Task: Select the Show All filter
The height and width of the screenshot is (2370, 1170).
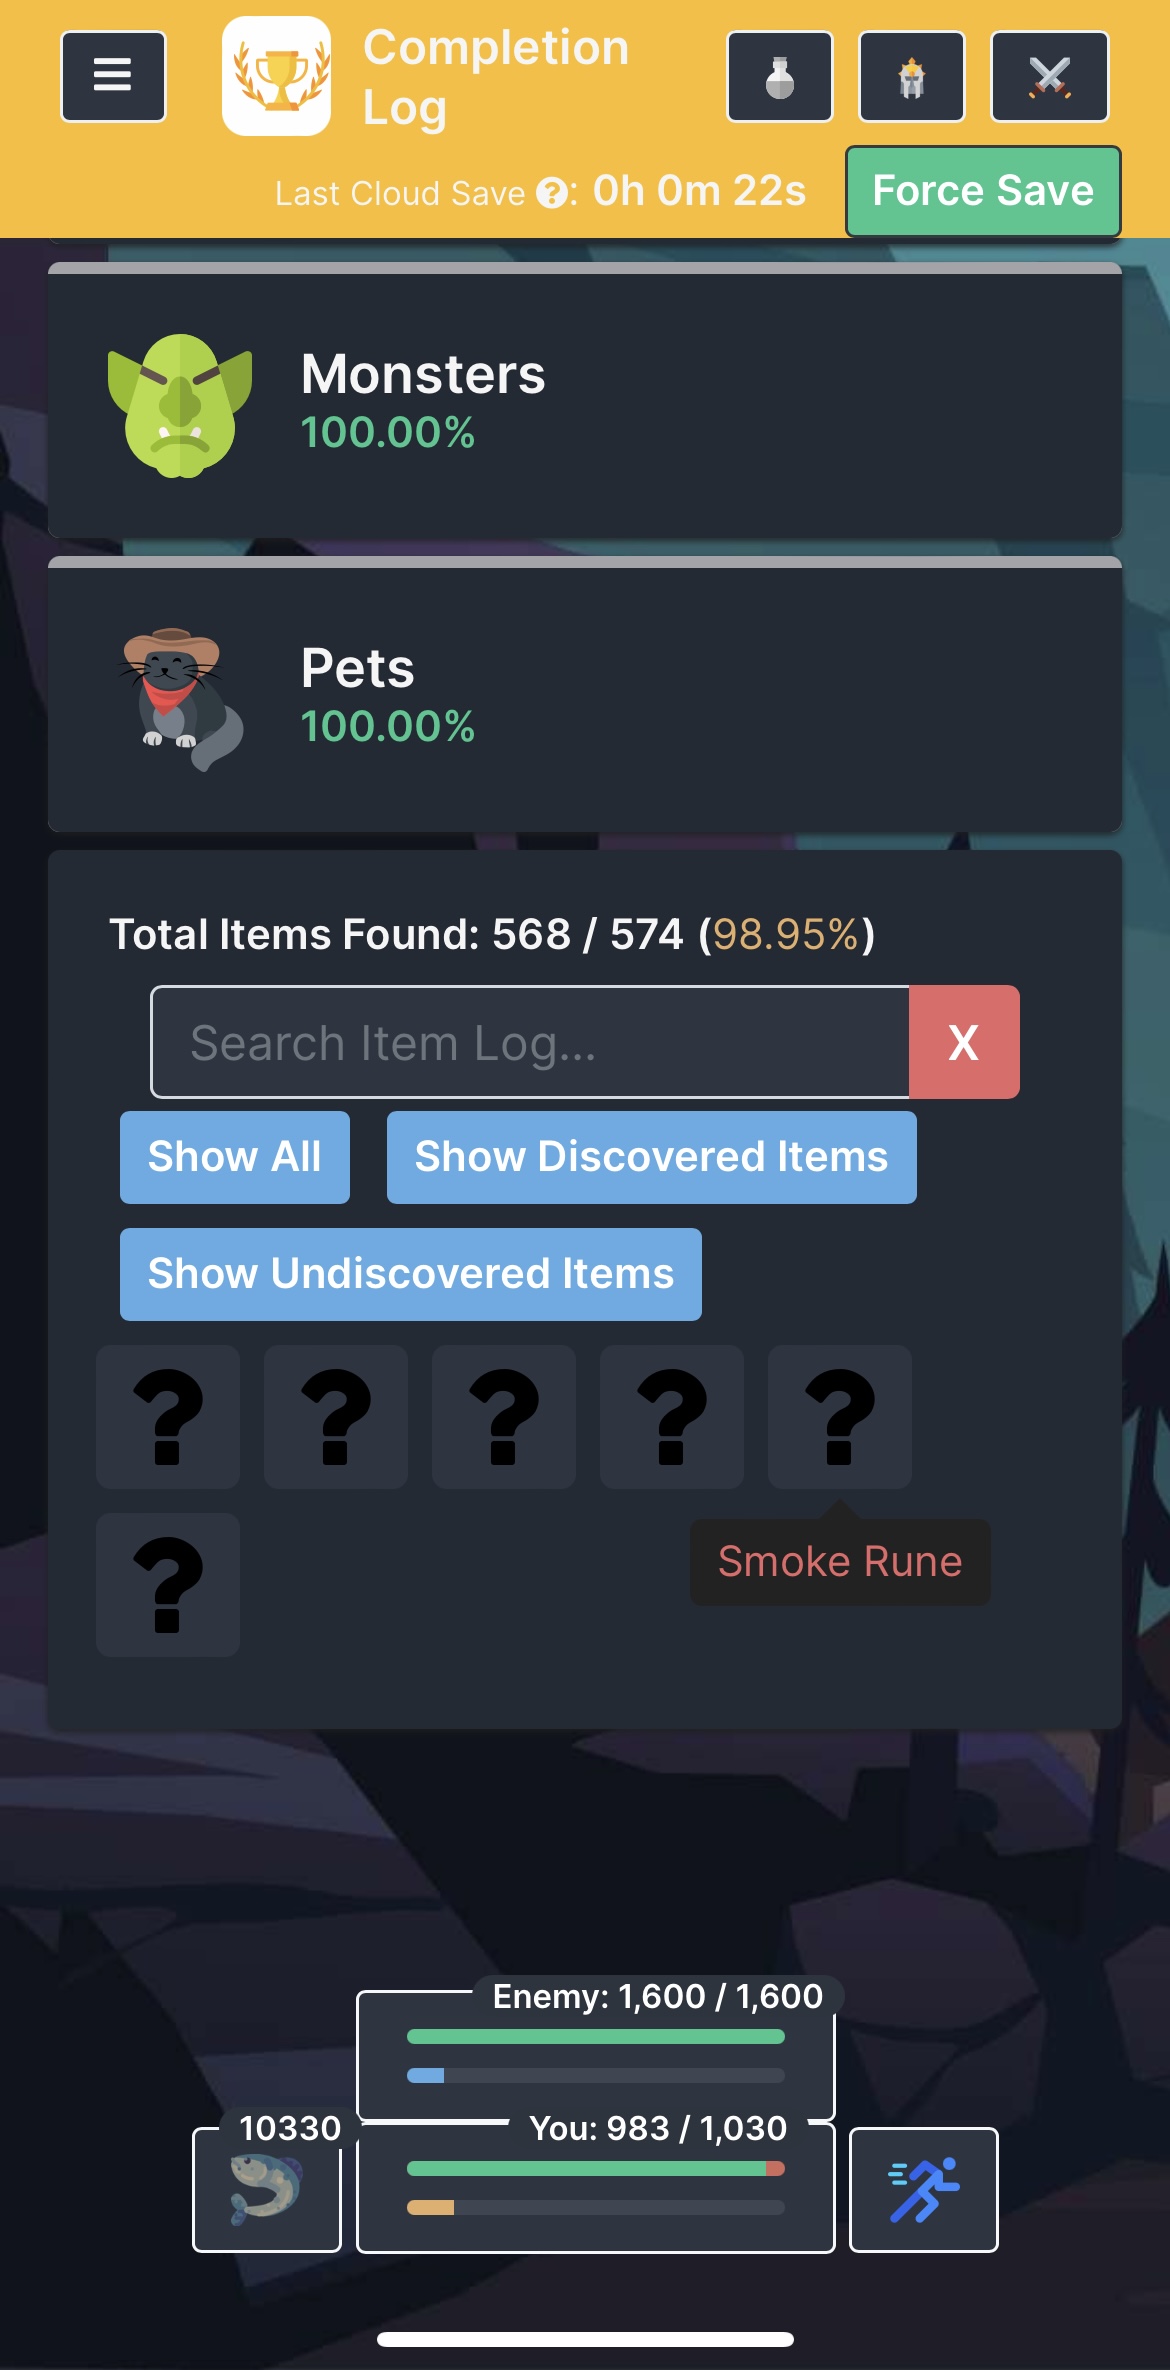Action: (235, 1157)
